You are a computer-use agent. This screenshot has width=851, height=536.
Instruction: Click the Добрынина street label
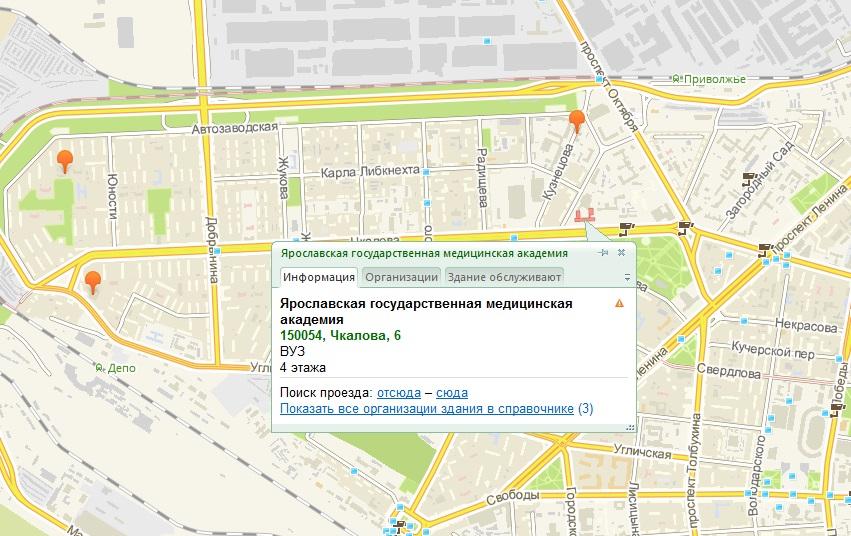pos(212,250)
